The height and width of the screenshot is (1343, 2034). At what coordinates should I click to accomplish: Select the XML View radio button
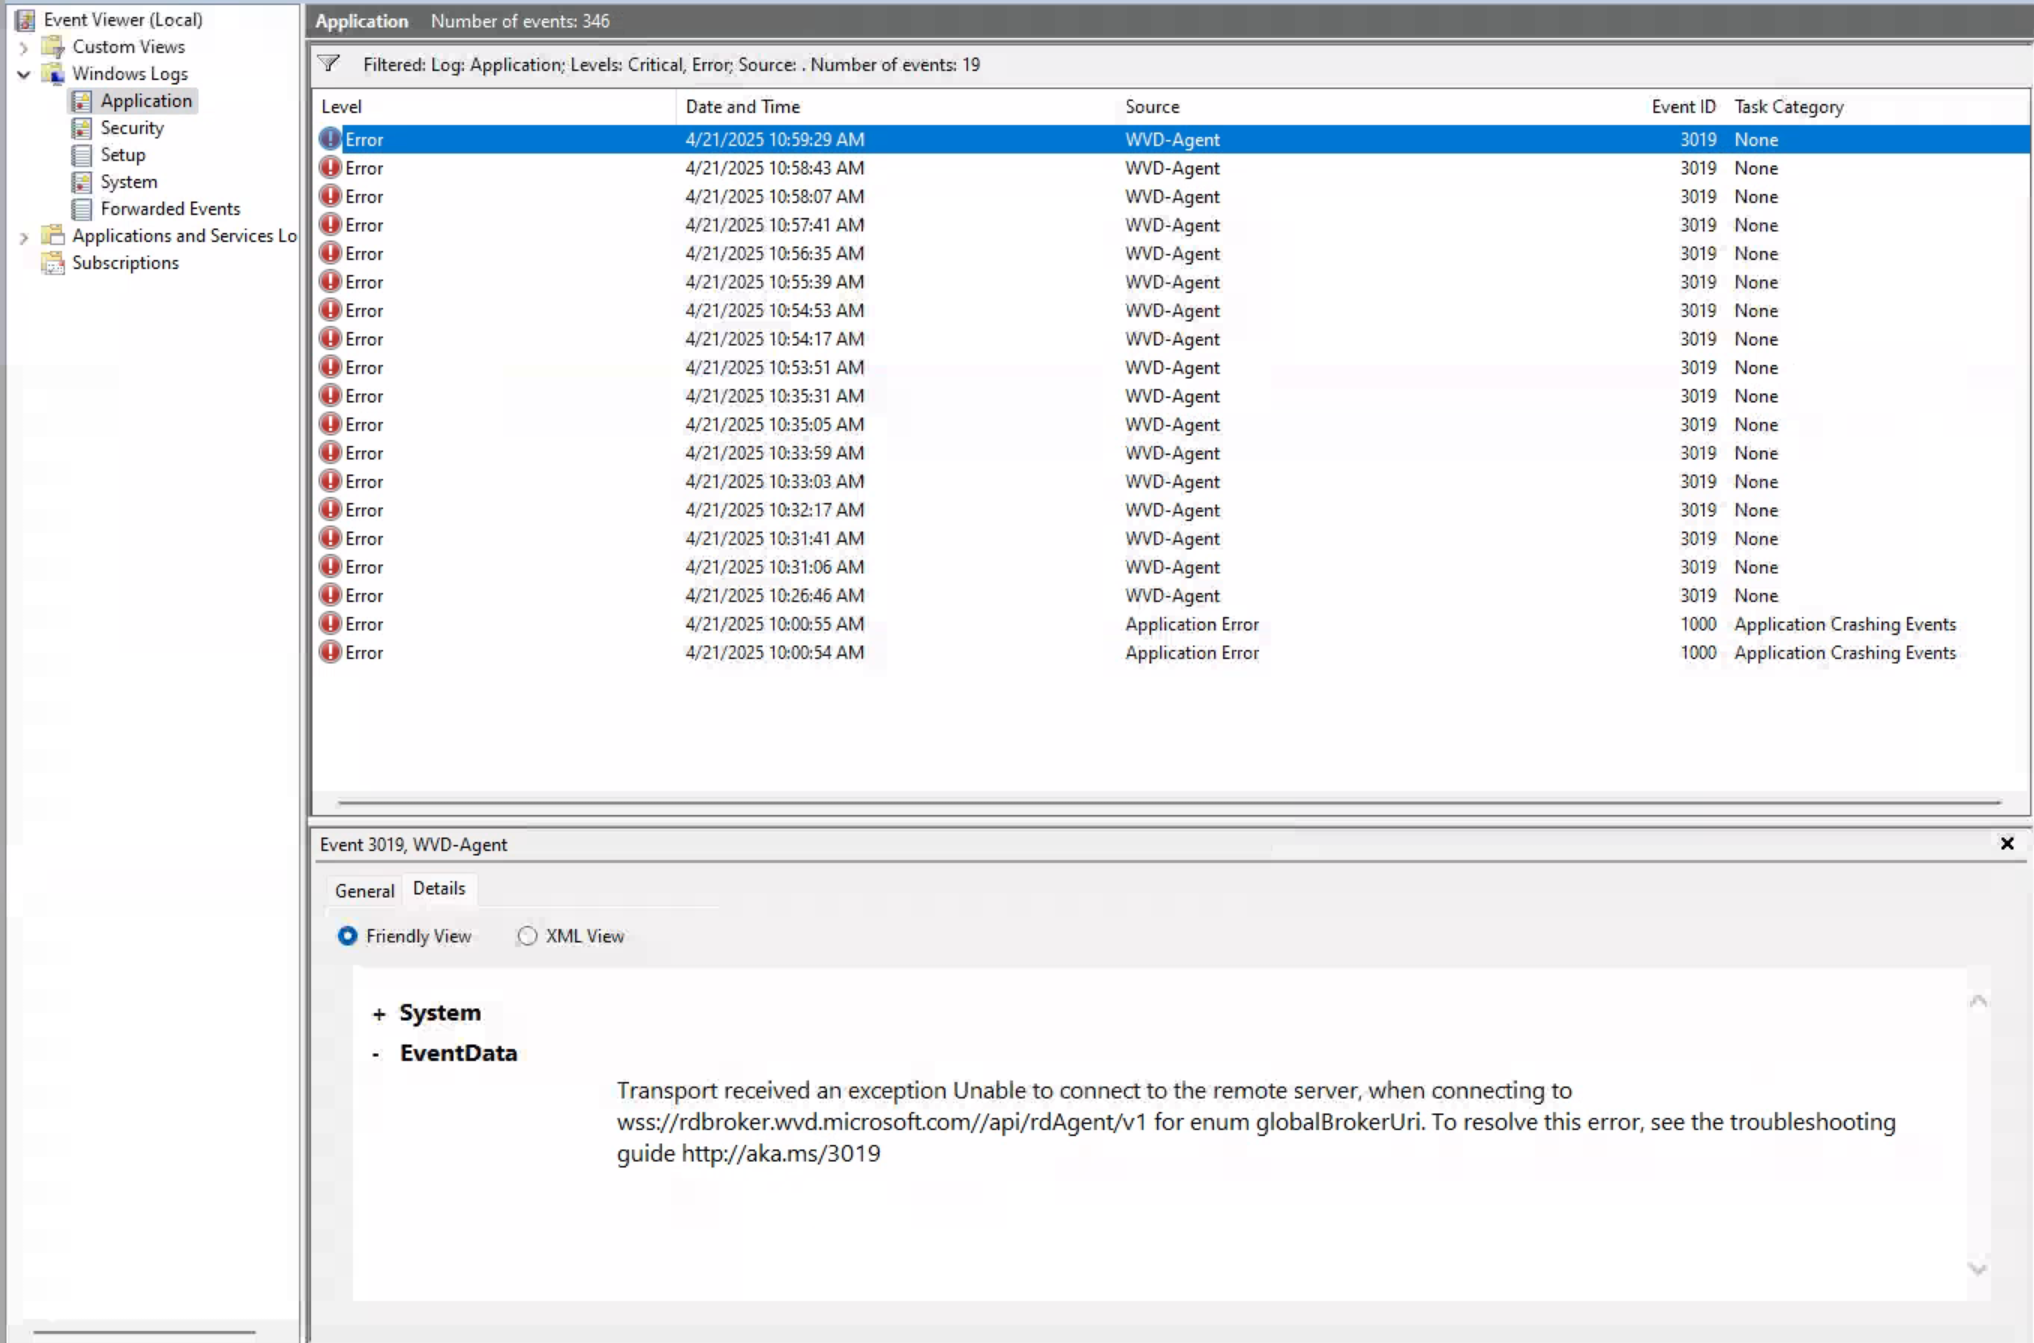(527, 936)
